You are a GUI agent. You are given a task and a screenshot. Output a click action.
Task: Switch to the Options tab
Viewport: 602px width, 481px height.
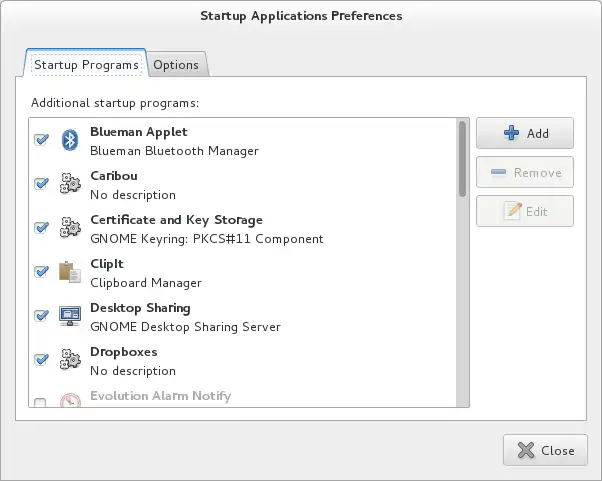pyautogui.click(x=176, y=64)
